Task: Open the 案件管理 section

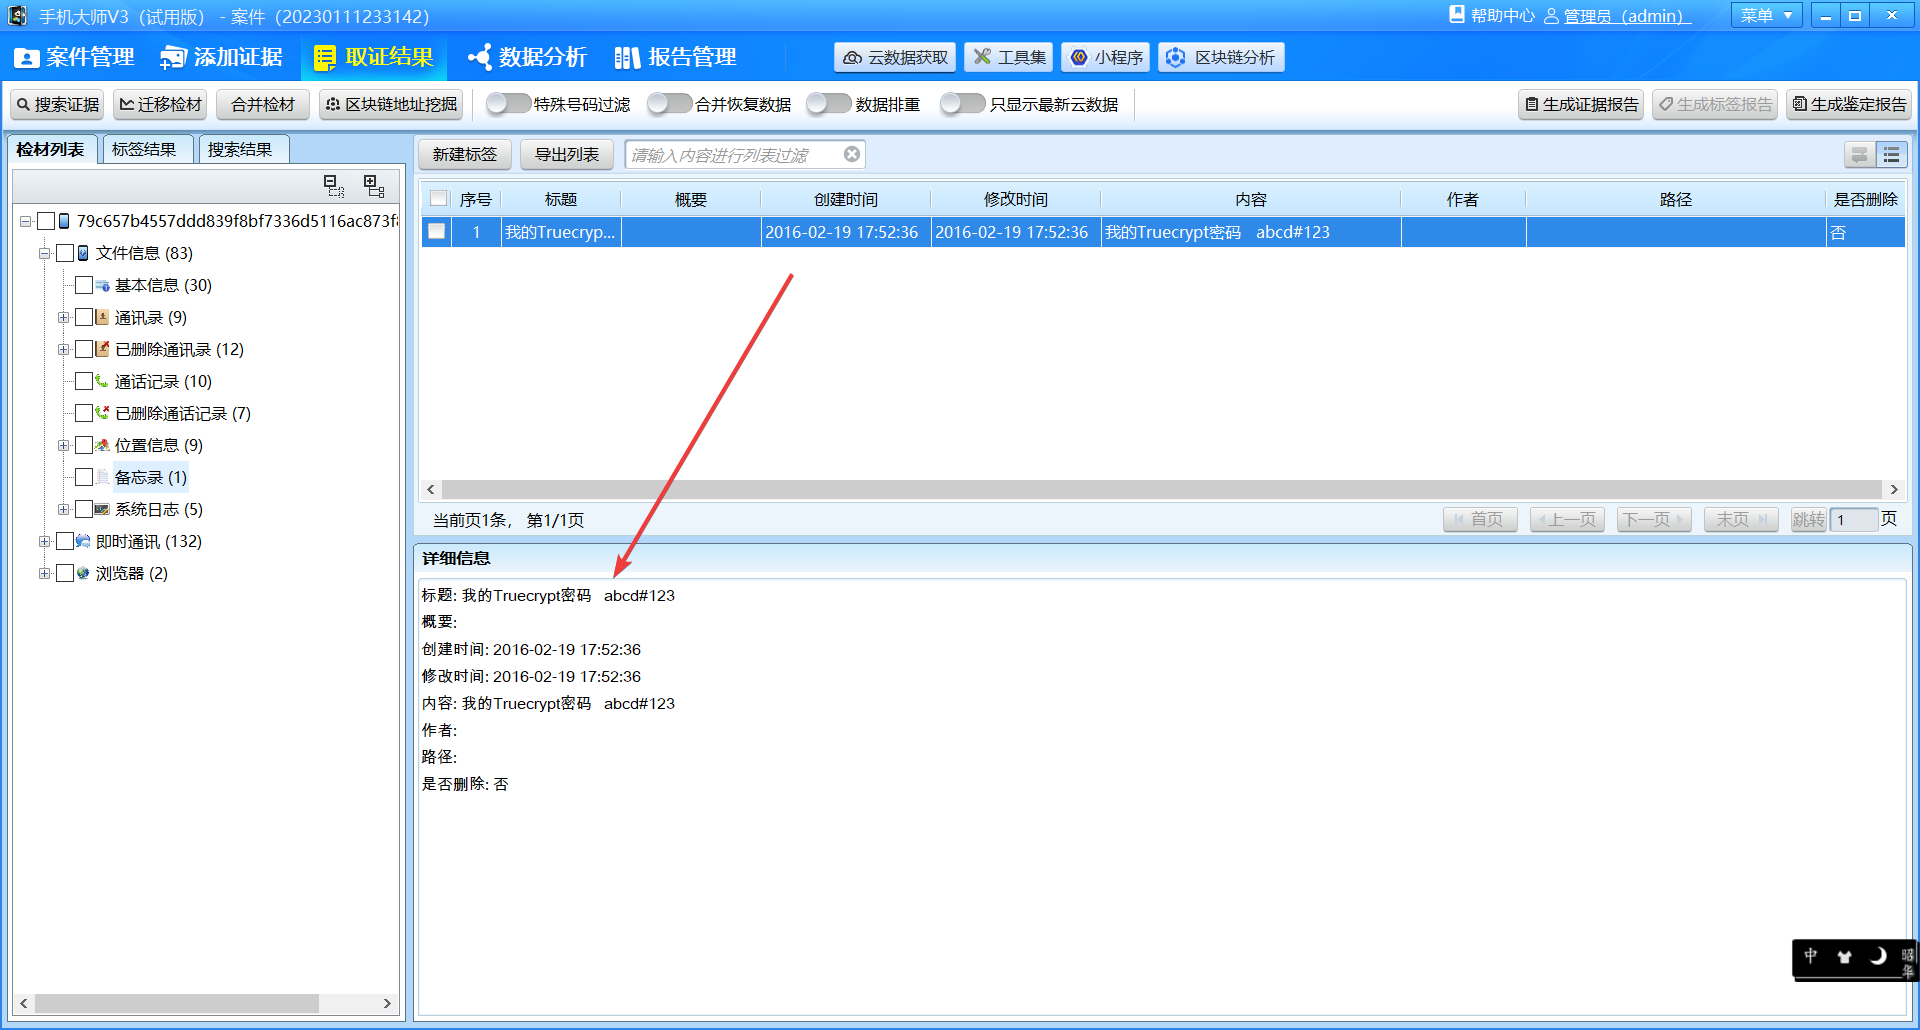Action: point(75,57)
